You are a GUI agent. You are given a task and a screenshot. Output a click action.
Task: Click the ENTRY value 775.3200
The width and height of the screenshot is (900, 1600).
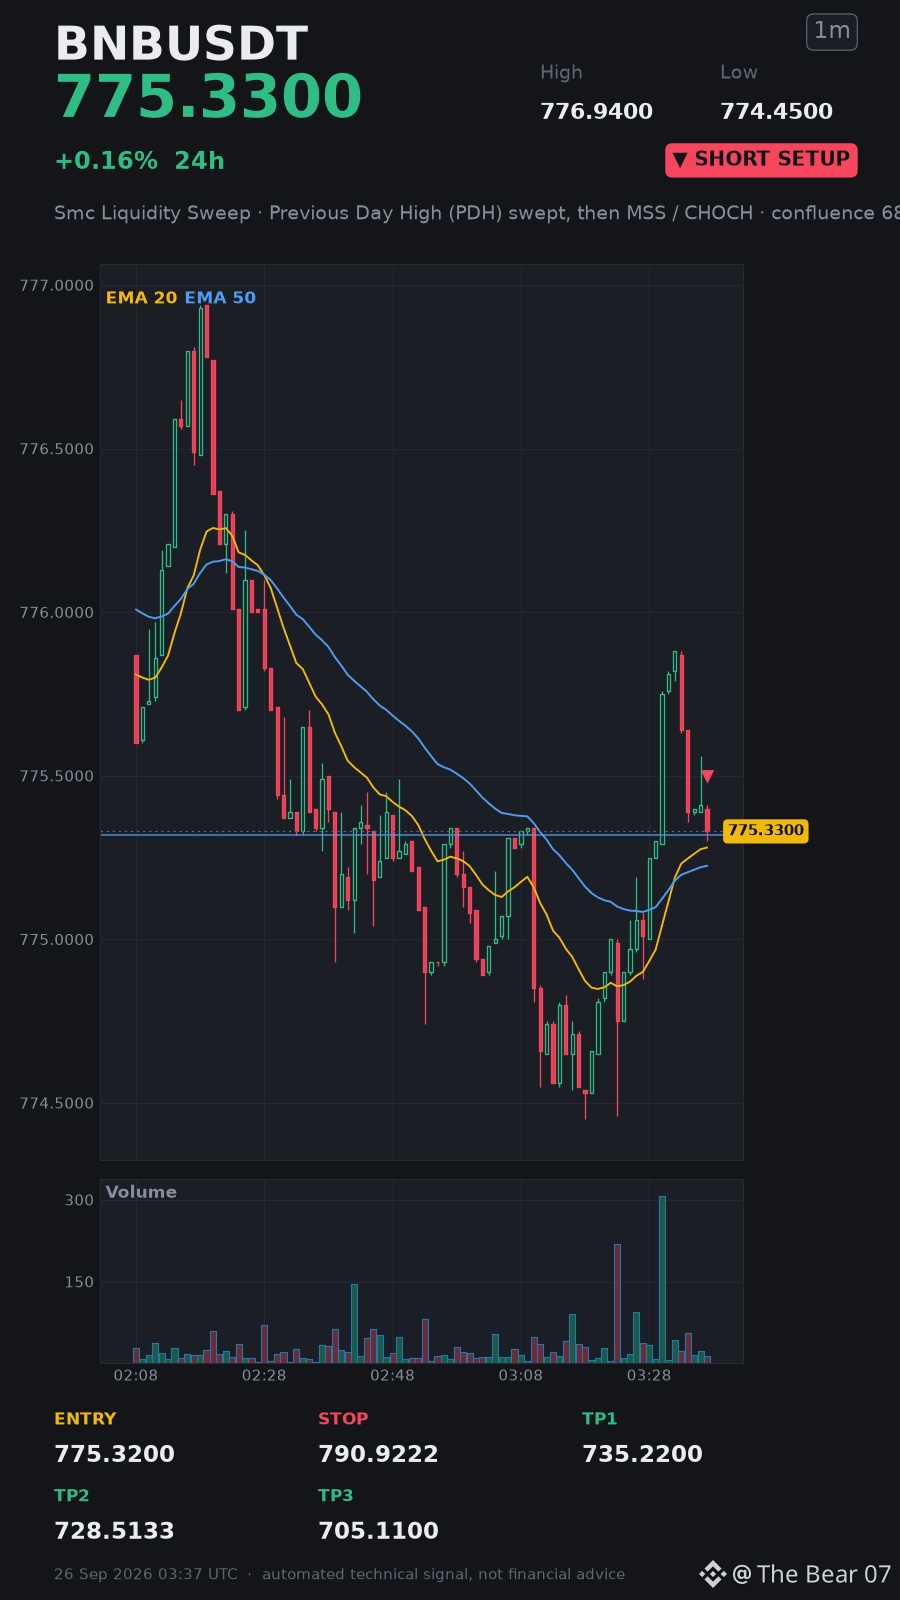[x=115, y=1454]
